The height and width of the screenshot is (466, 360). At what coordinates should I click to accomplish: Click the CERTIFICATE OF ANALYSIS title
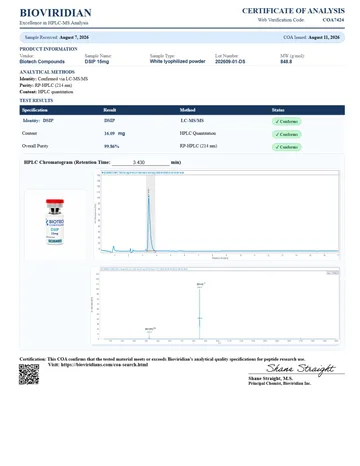[x=293, y=11]
